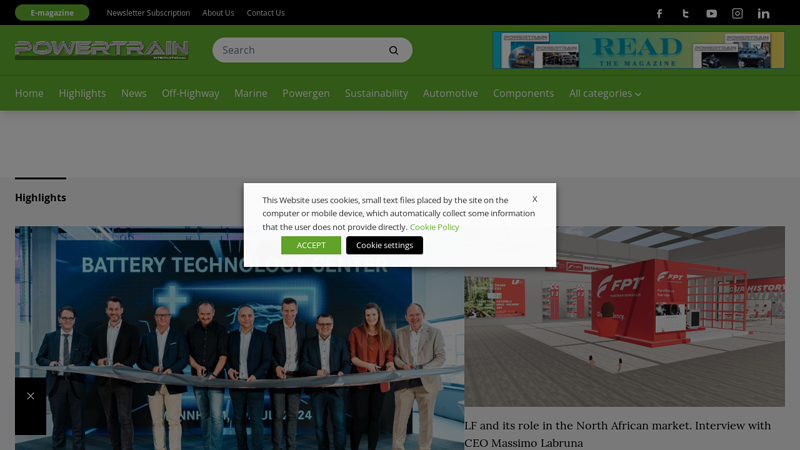
Task: Open the News menu item
Action: click(134, 93)
